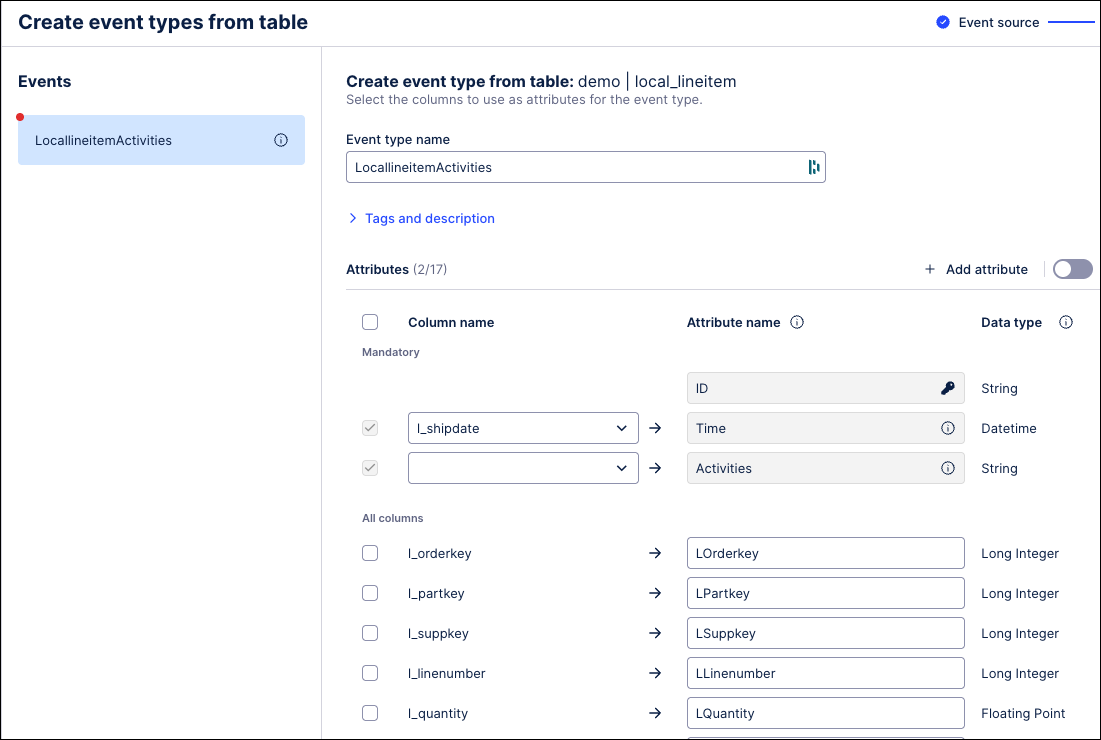Click the info icon on LocallineitemActivities sidebar entry

pos(280,140)
